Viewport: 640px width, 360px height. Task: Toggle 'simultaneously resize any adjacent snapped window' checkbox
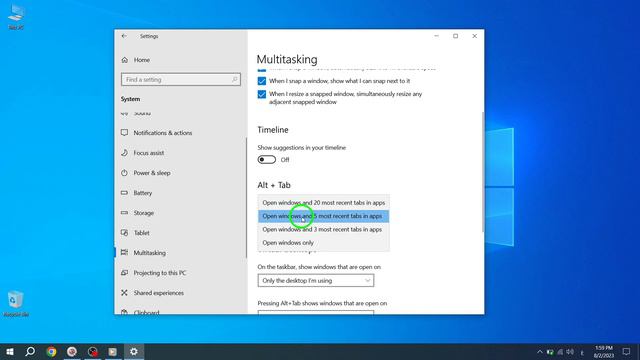click(262, 94)
